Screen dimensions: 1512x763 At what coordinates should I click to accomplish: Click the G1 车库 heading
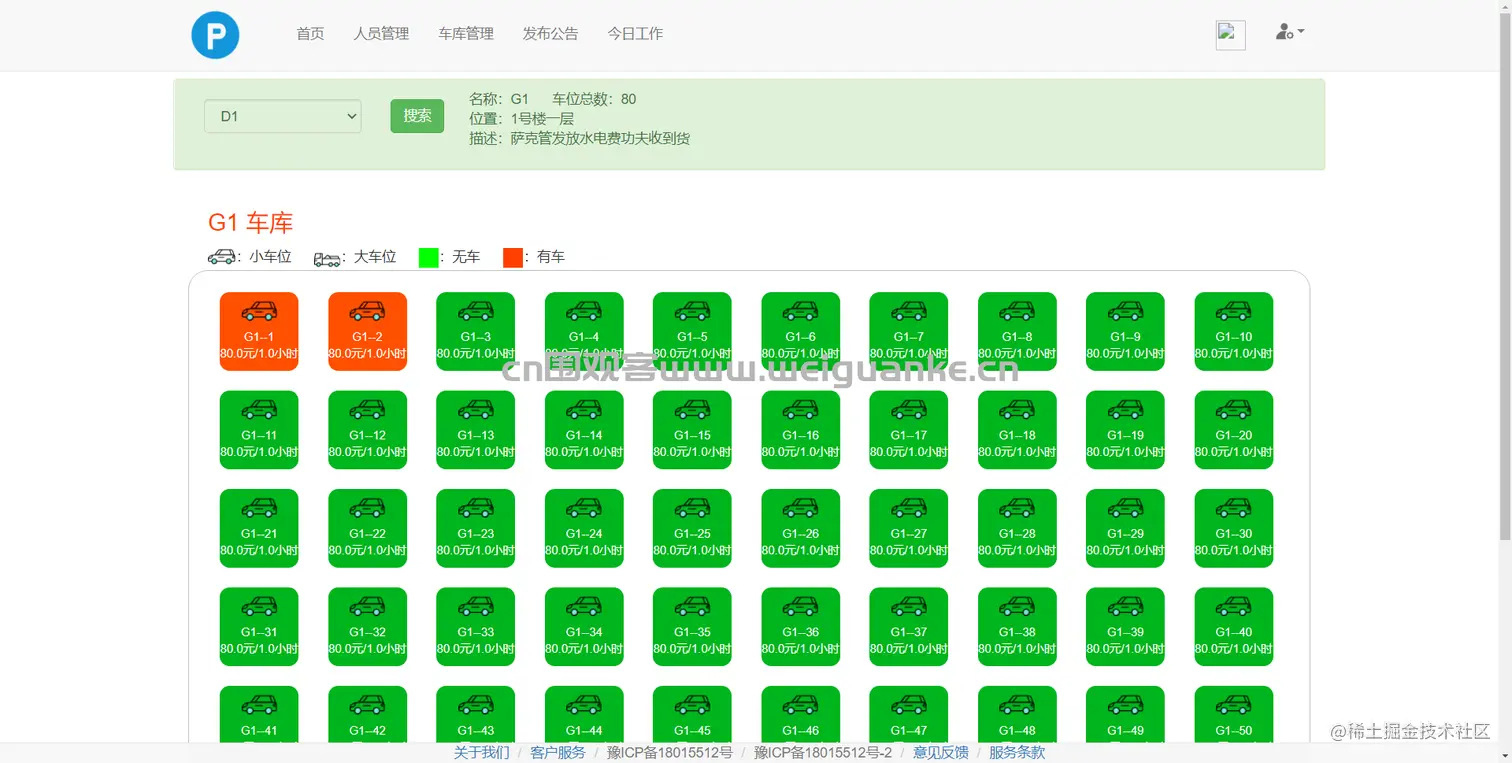250,223
